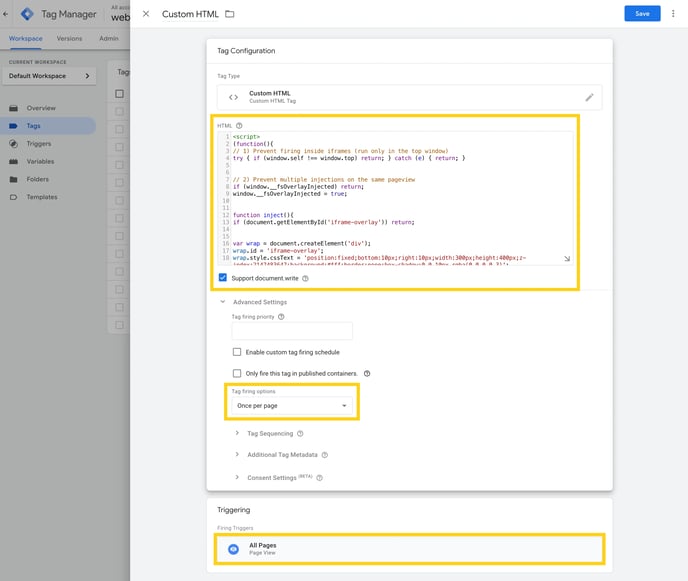The image size is (688, 581).
Task: Edit the Custom HTML tag name
Action: click(x=190, y=14)
